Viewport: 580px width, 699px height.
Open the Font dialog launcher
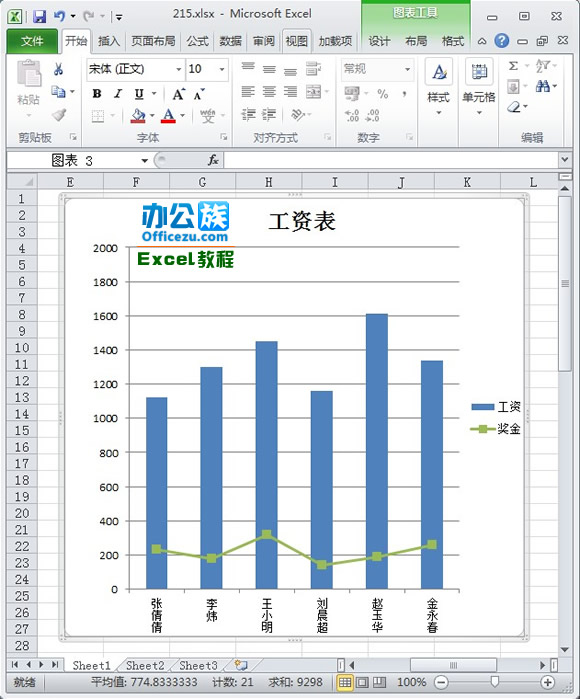[224, 137]
